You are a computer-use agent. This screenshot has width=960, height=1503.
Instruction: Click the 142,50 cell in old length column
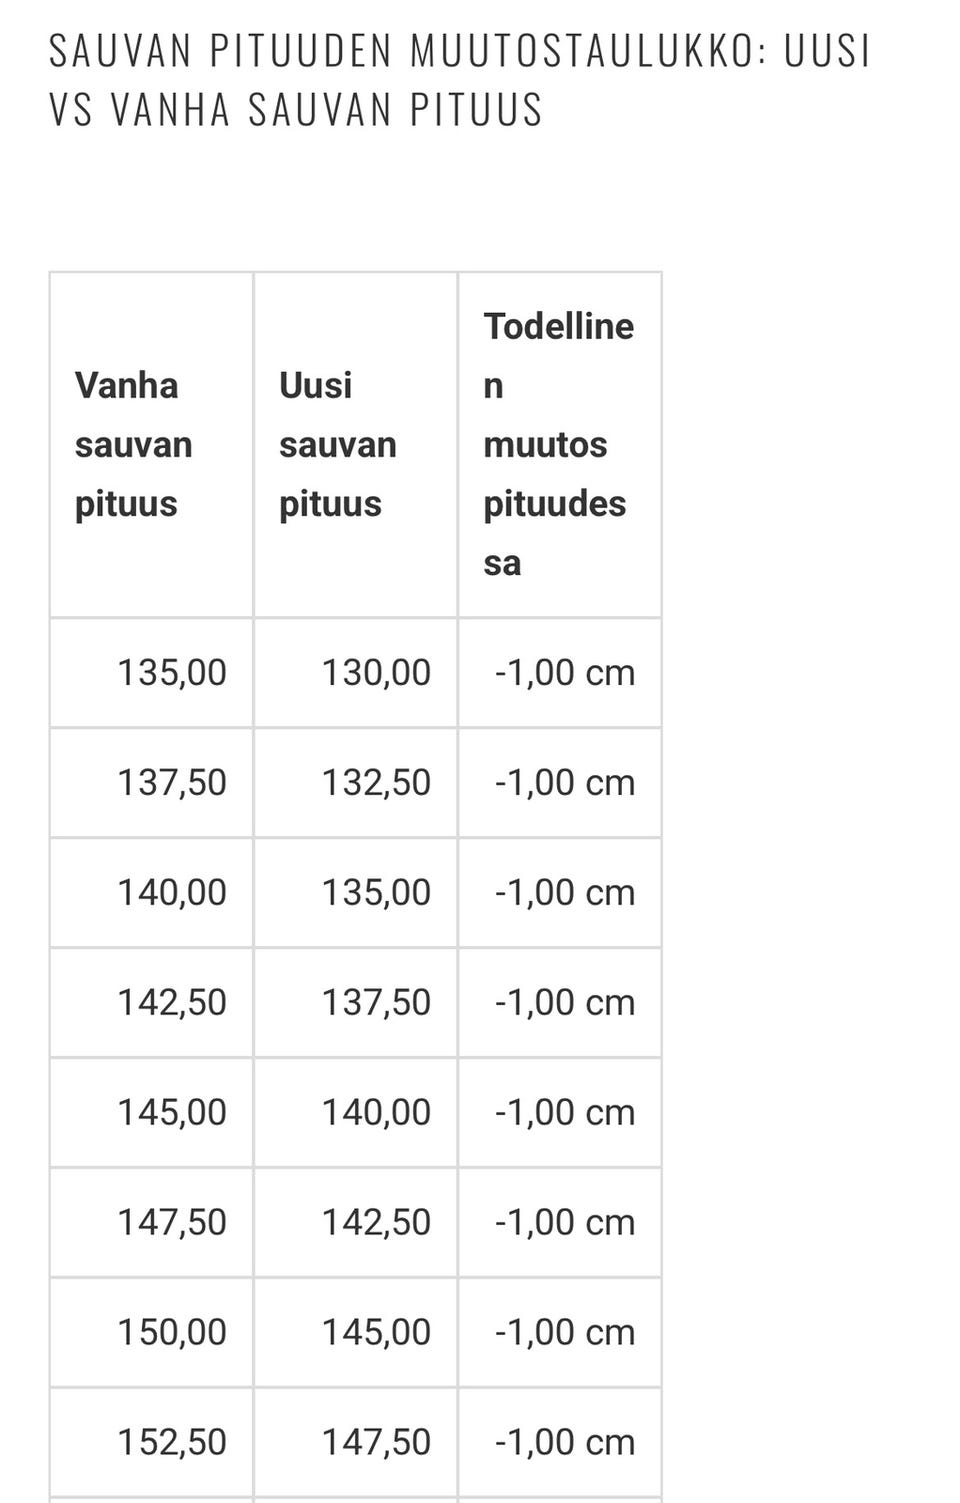point(172,1002)
